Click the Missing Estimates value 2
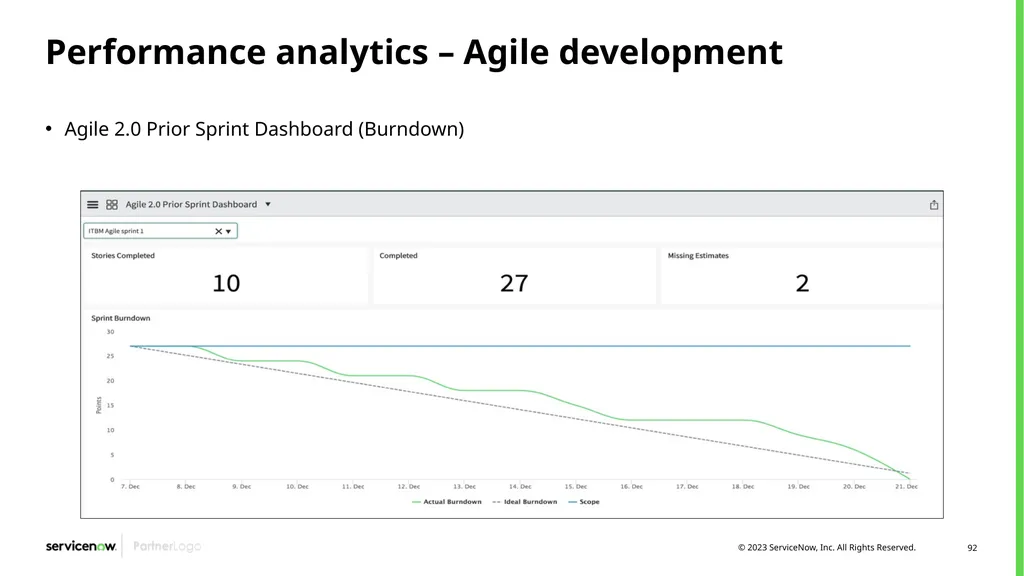The width and height of the screenshot is (1024, 576). 802,283
